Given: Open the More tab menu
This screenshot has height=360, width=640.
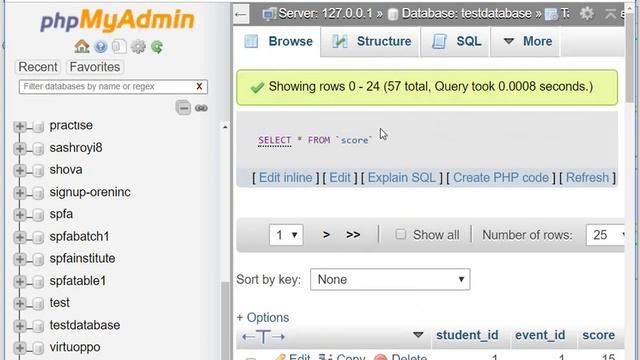Looking at the screenshot, I should point(527,41).
